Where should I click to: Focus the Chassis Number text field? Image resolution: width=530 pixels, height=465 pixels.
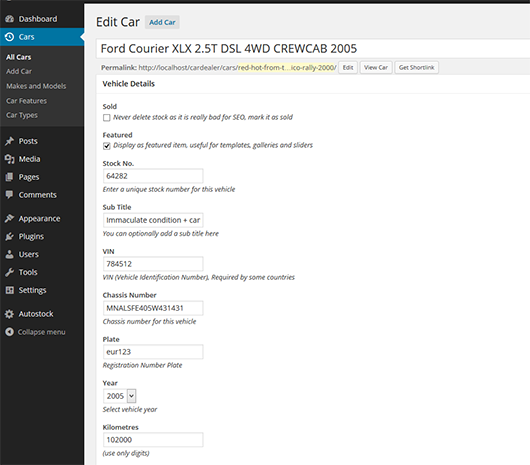click(x=153, y=308)
